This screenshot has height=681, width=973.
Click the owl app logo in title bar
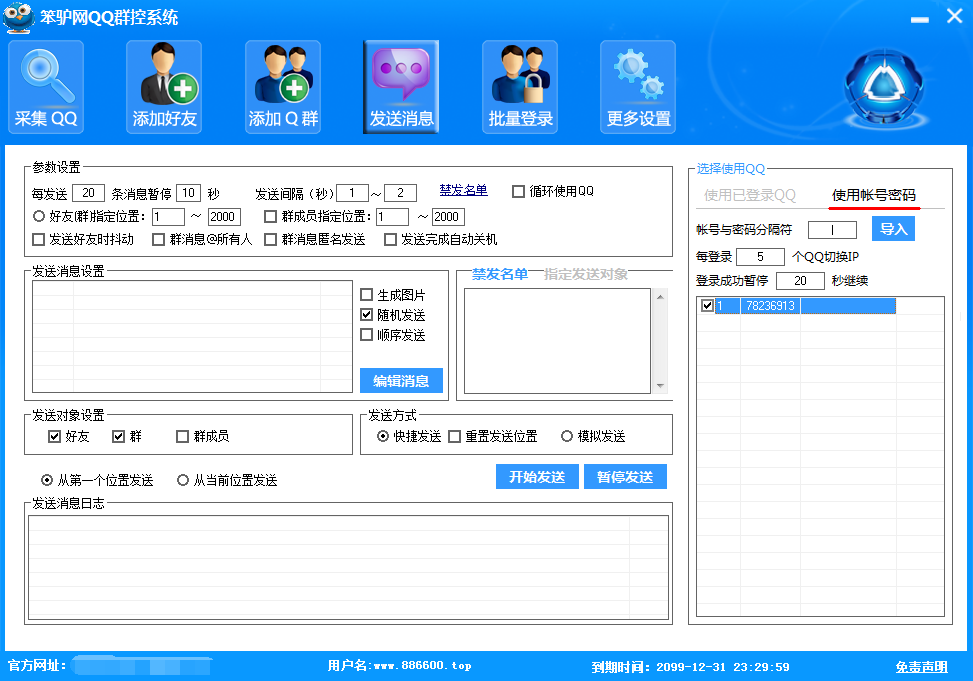pos(19,17)
